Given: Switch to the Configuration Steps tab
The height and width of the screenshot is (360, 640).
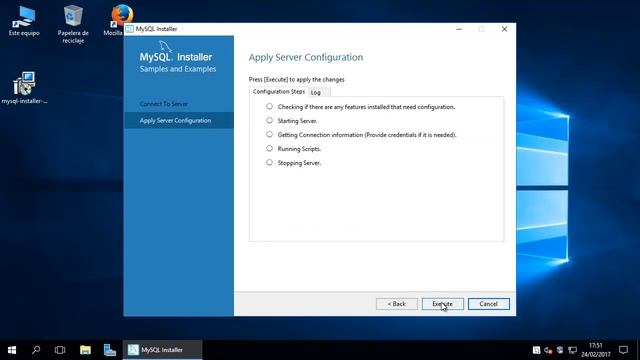Looking at the screenshot, I should pos(278,92).
